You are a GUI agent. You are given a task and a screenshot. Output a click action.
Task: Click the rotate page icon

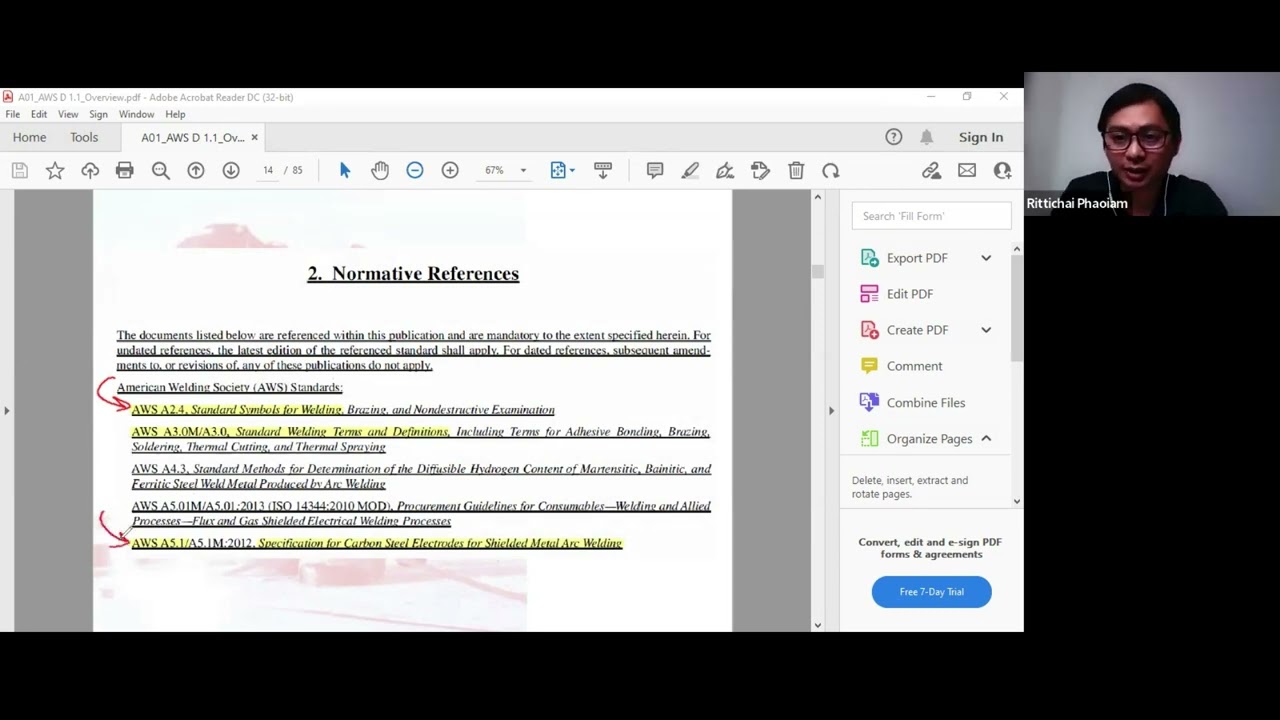point(831,171)
